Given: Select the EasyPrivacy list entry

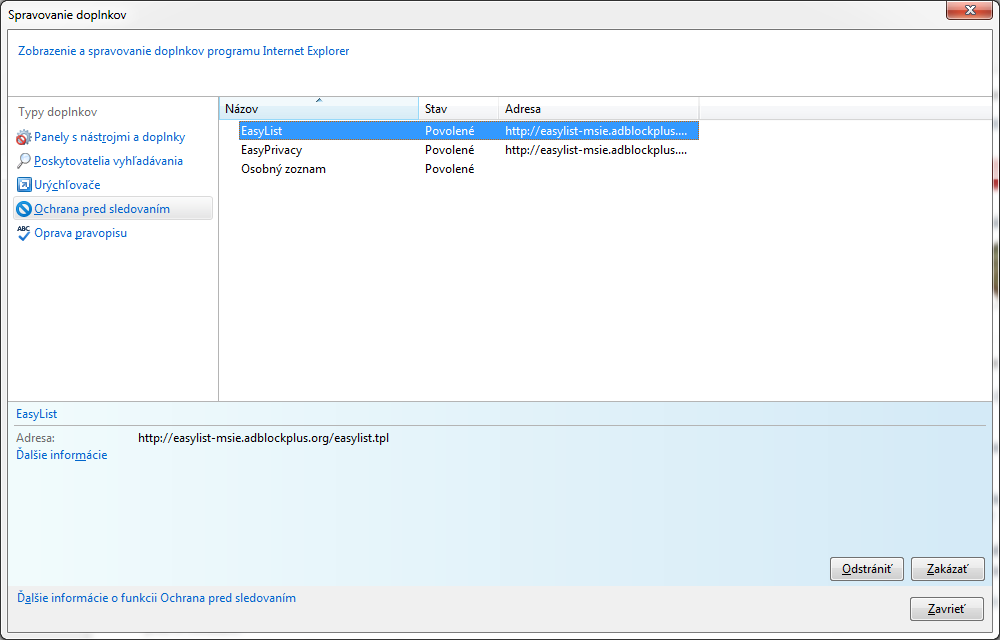Looking at the screenshot, I should [271, 150].
